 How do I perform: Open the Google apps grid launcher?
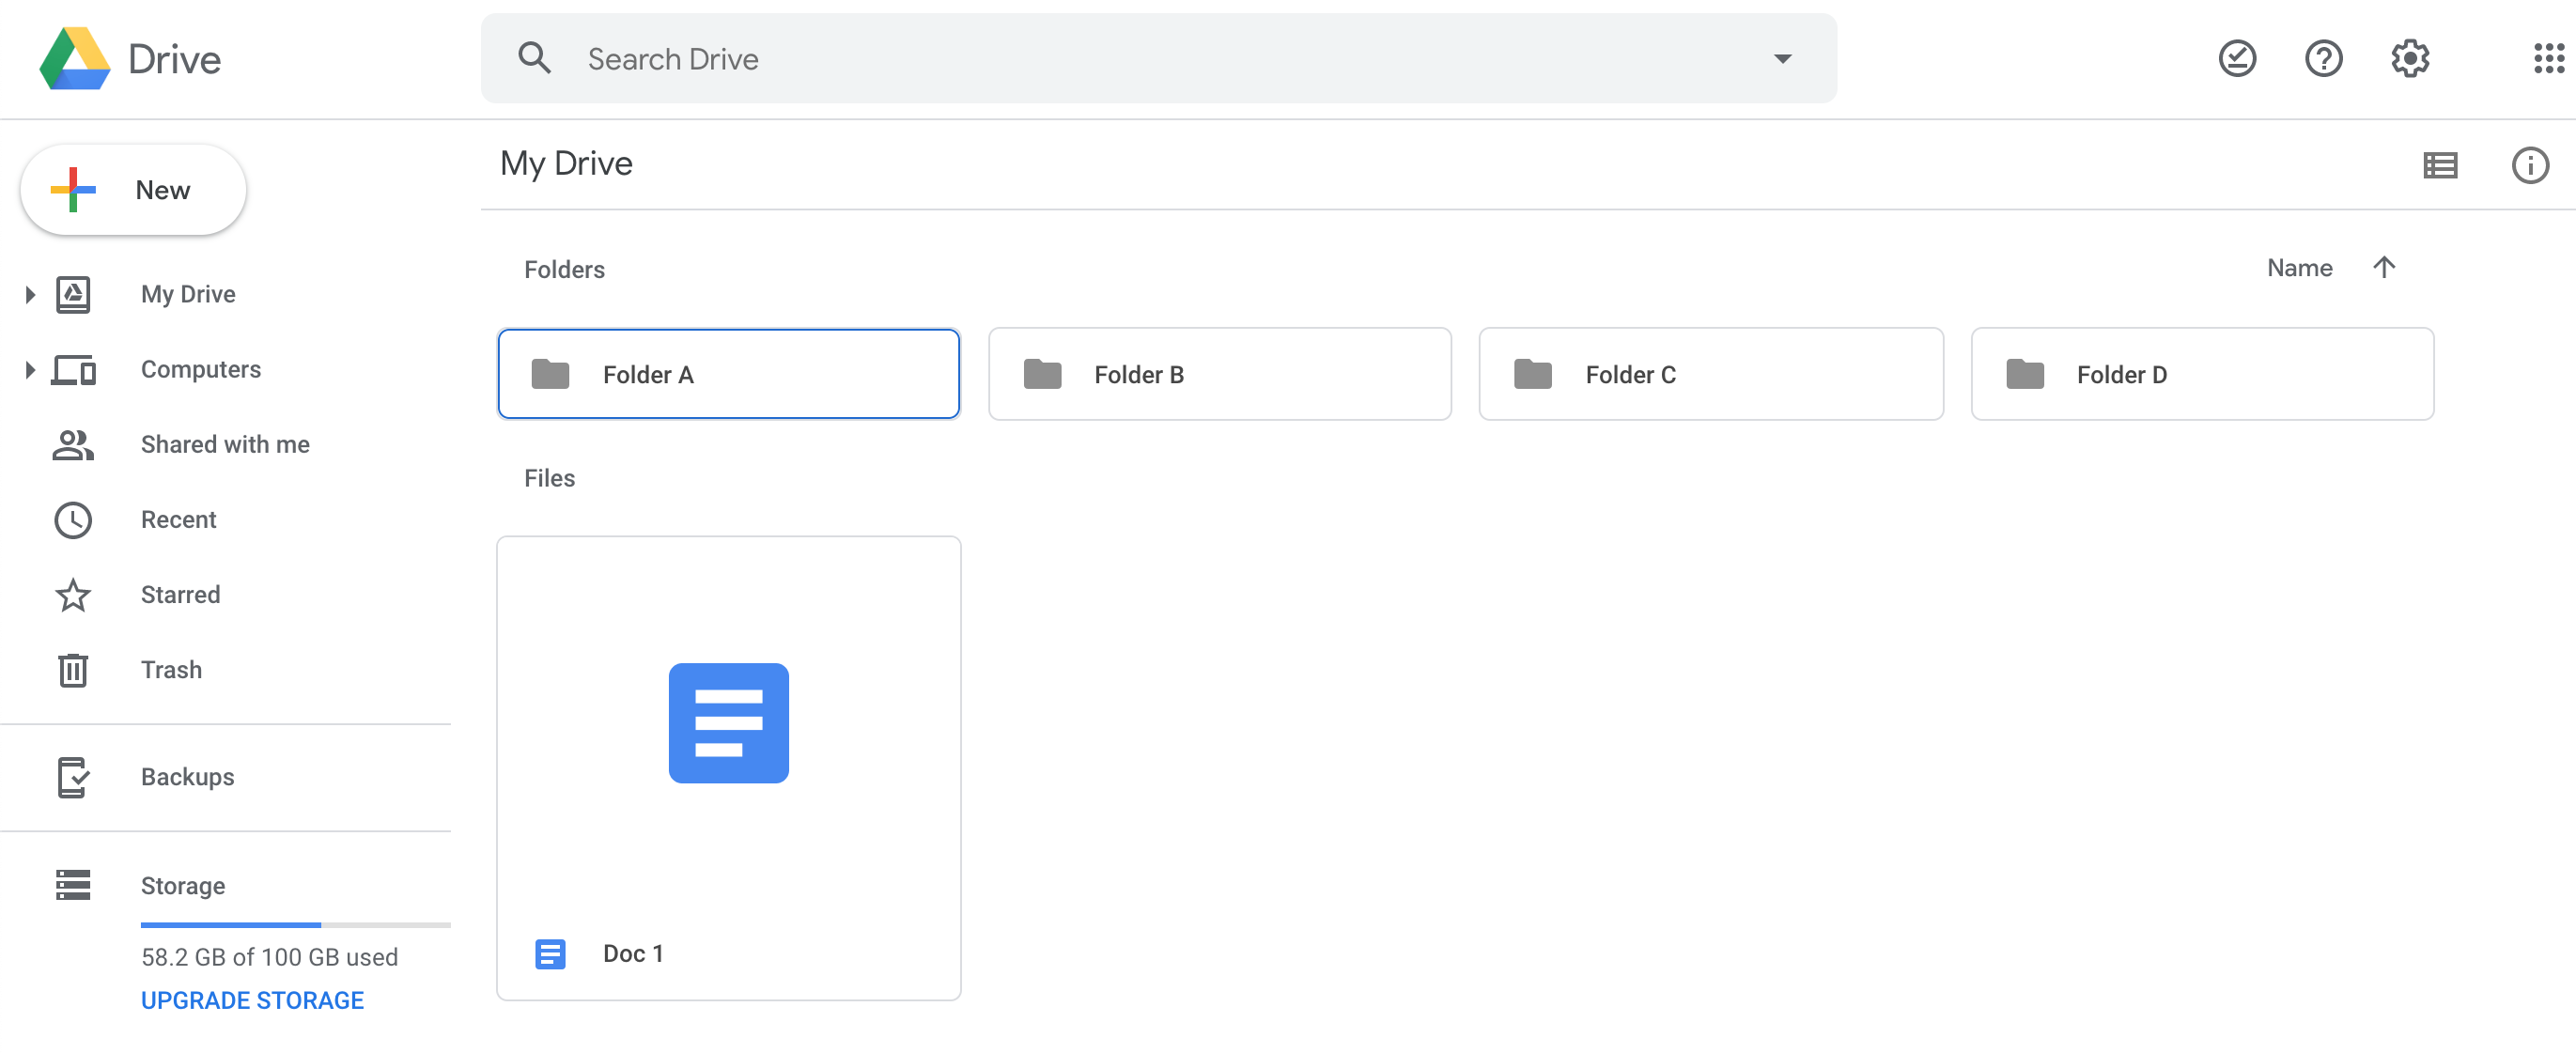coord(2548,59)
